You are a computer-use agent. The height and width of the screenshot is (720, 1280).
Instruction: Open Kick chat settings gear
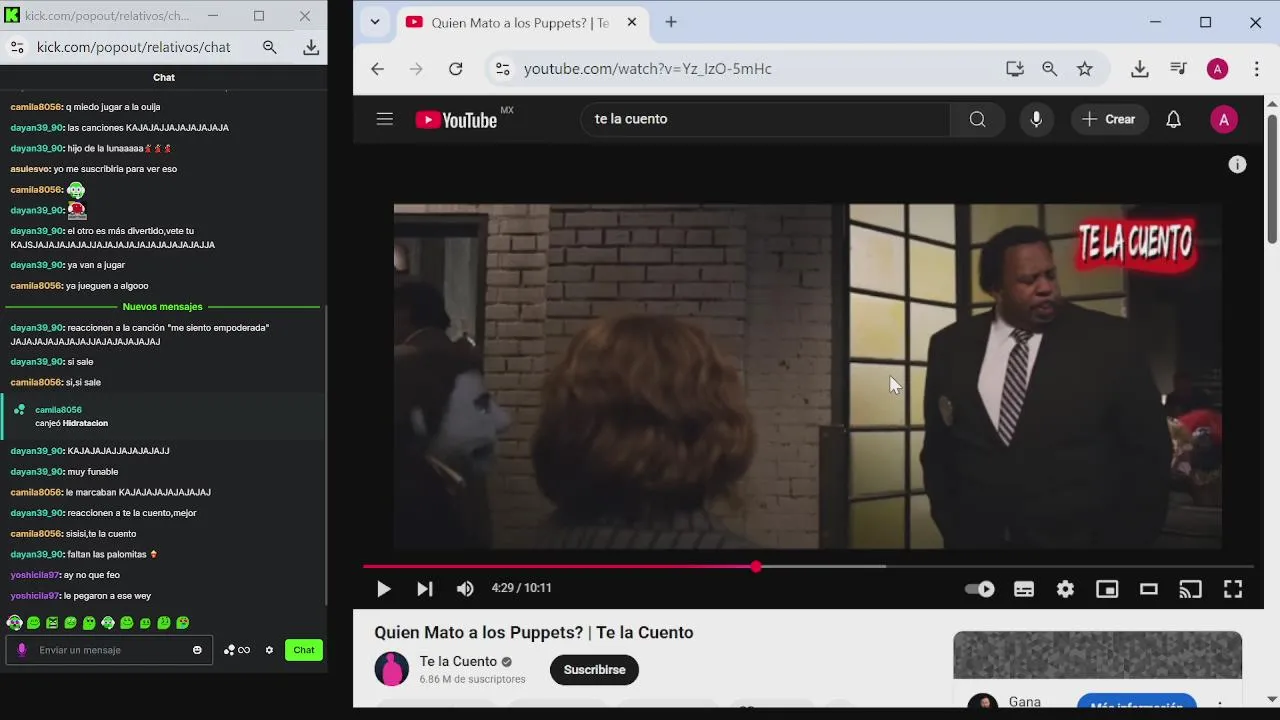tap(269, 650)
